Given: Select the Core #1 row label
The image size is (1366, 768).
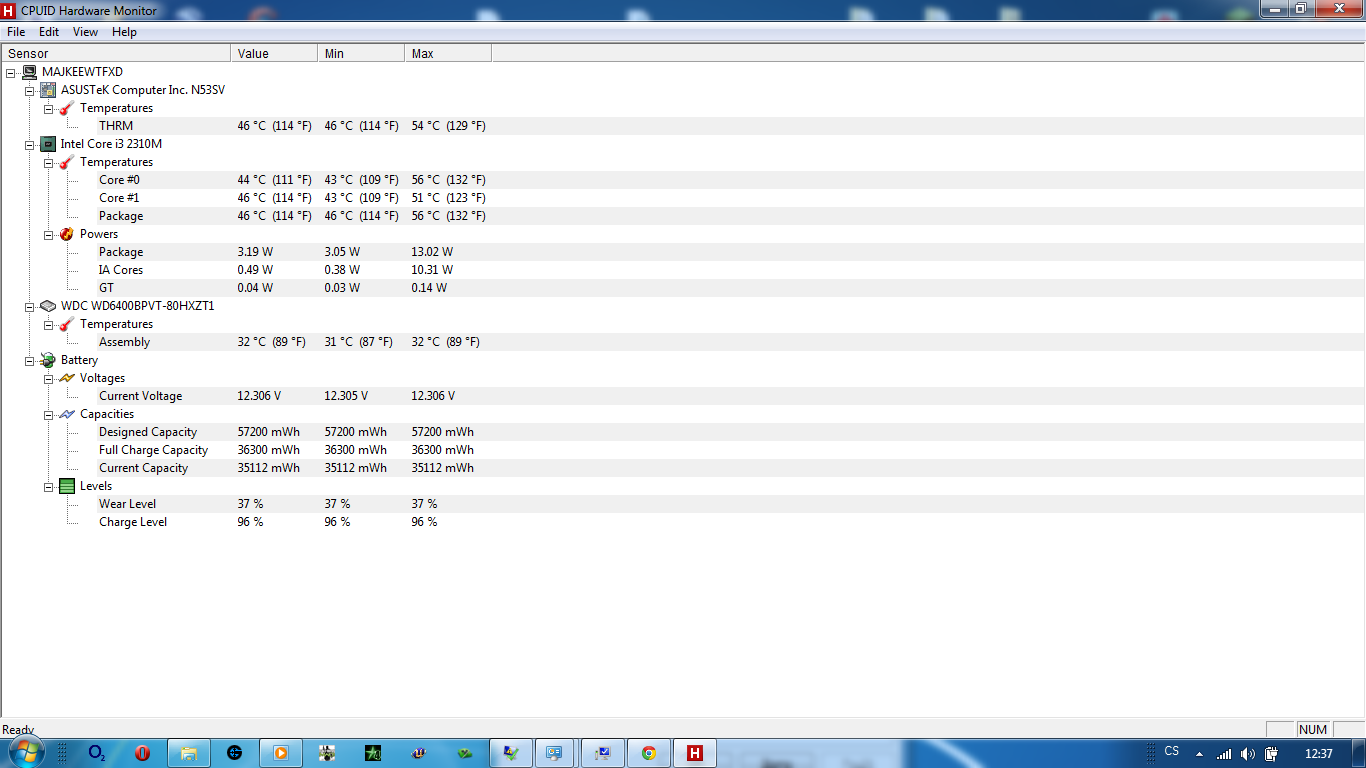Looking at the screenshot, I should [x=119, y=198].
